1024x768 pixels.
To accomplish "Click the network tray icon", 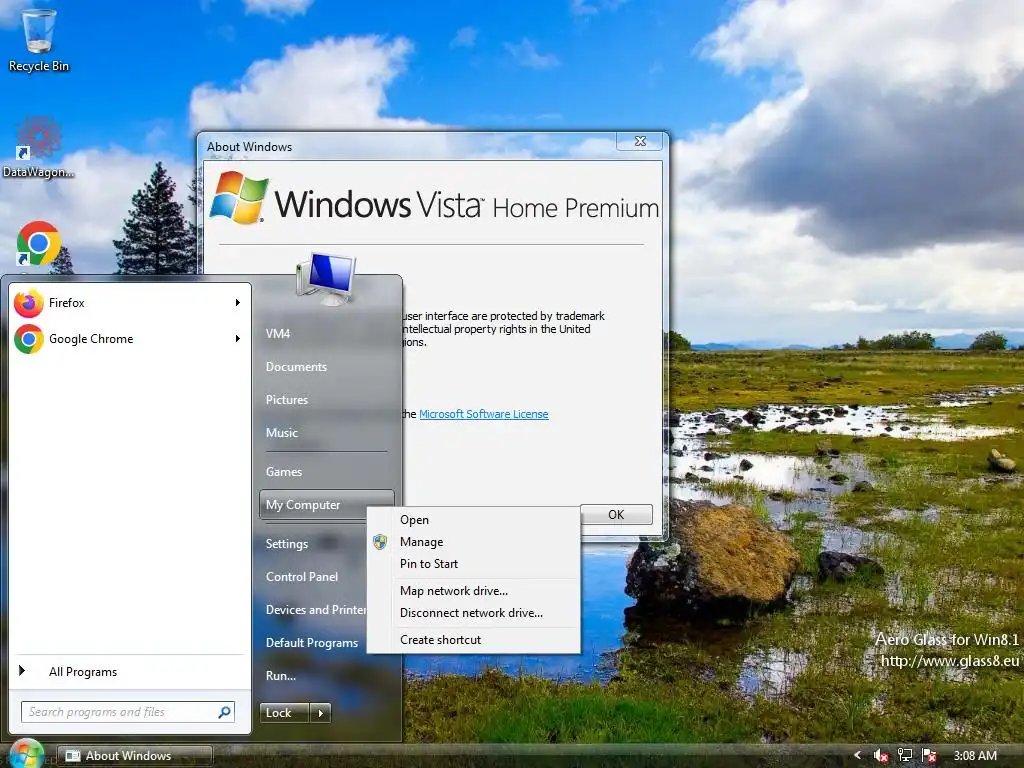I will (905, 756).
